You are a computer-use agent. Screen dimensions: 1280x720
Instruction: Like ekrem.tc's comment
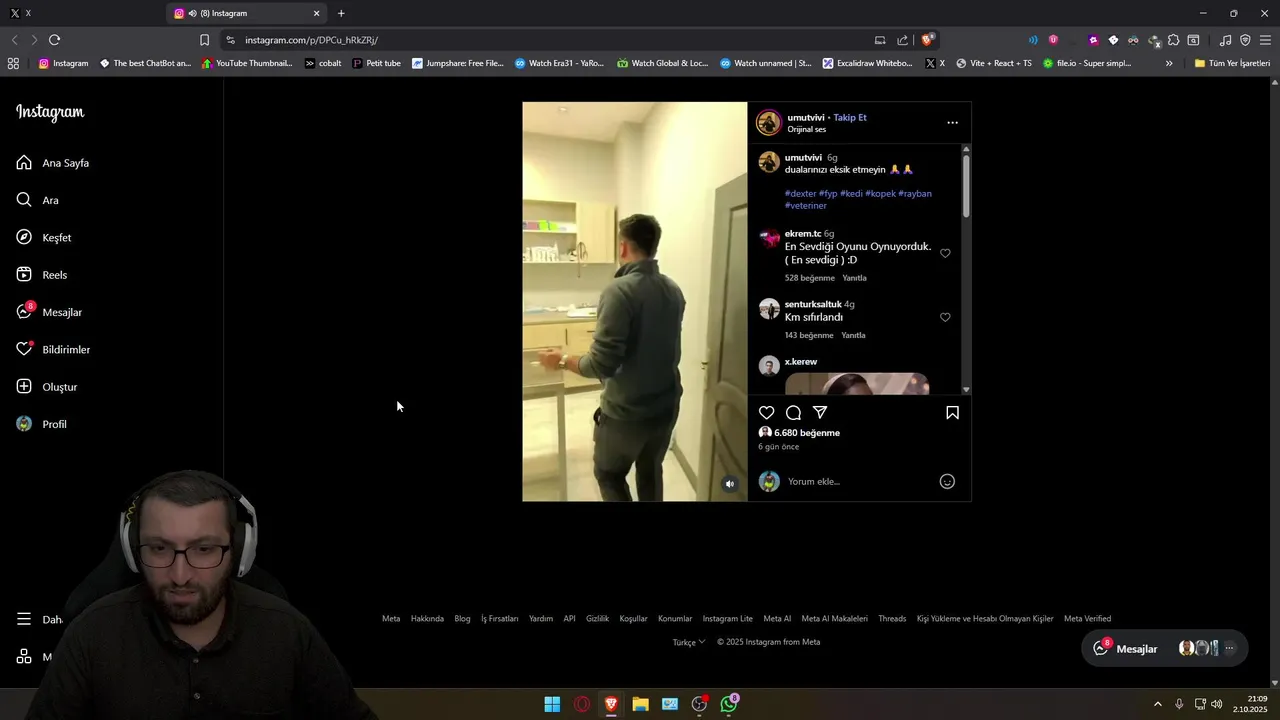point(945,253)
